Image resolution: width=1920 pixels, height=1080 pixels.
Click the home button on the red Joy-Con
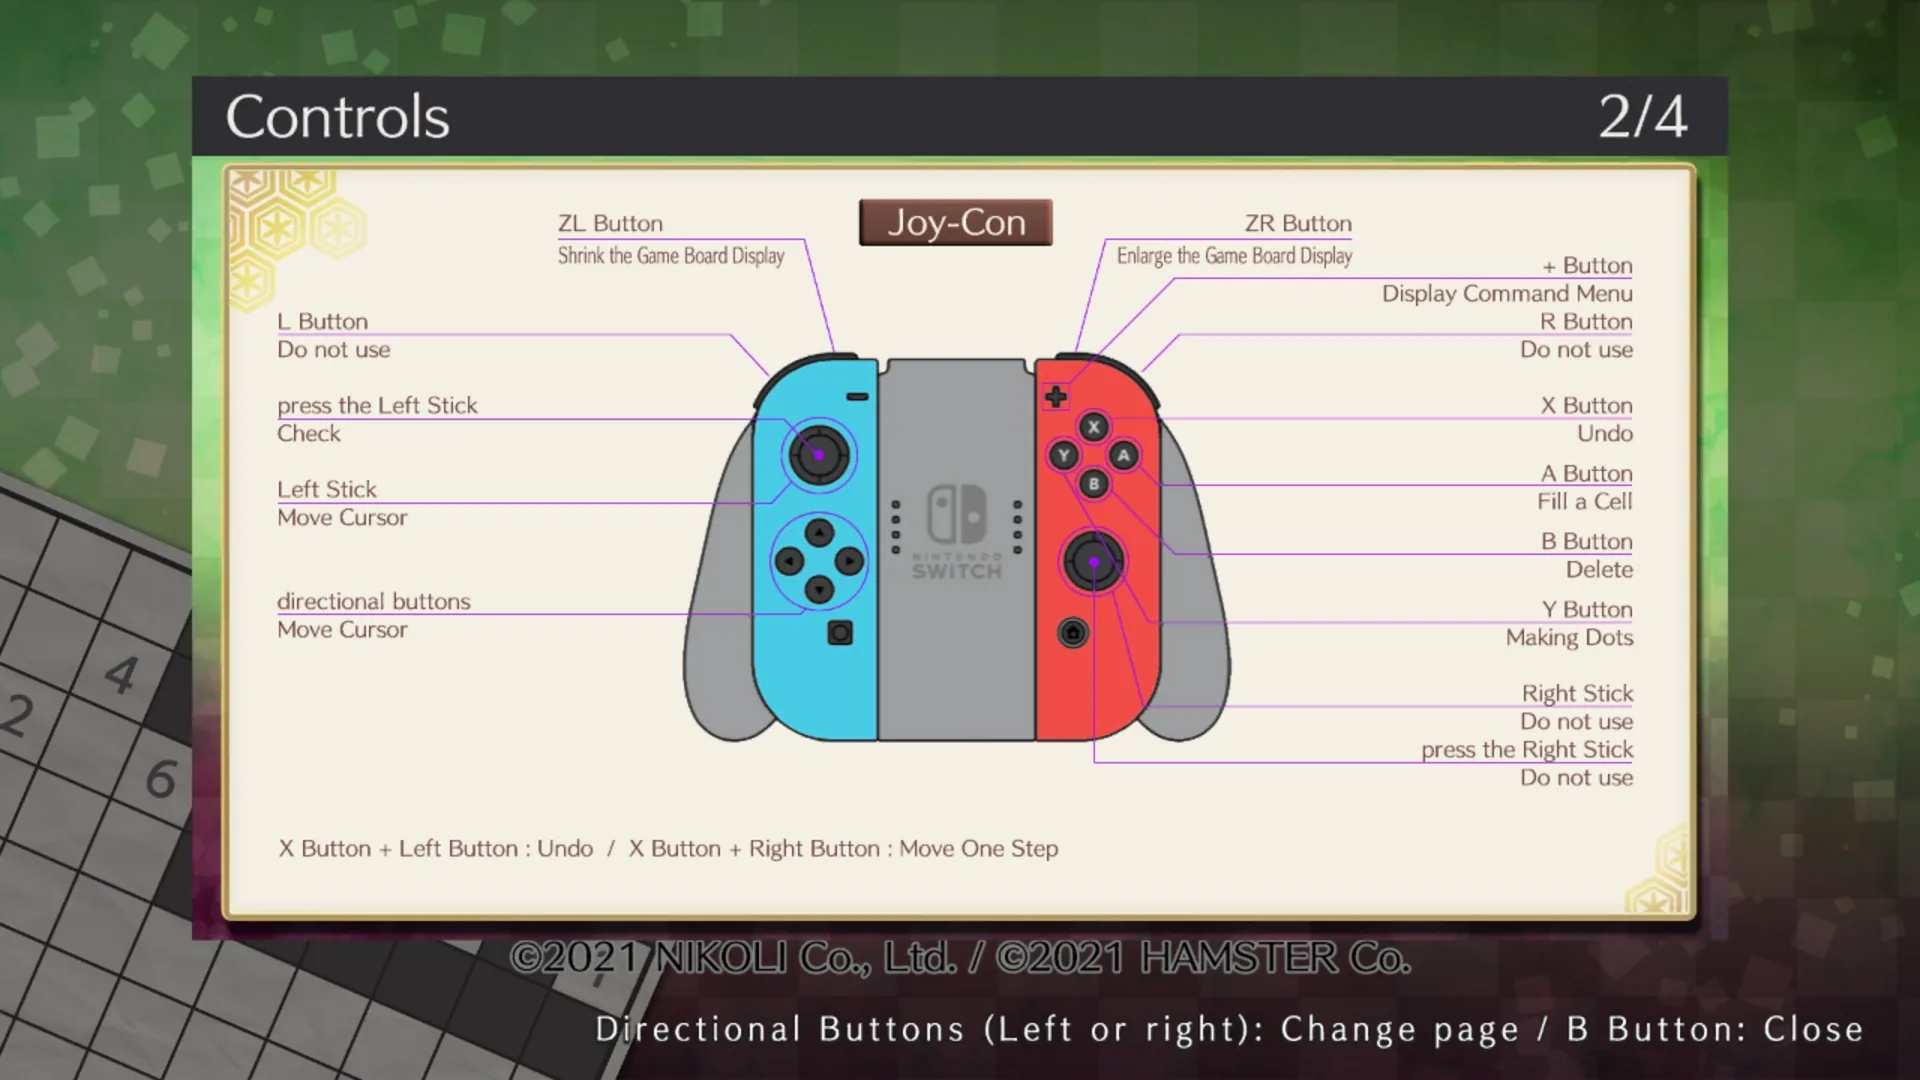[1073, 633]
